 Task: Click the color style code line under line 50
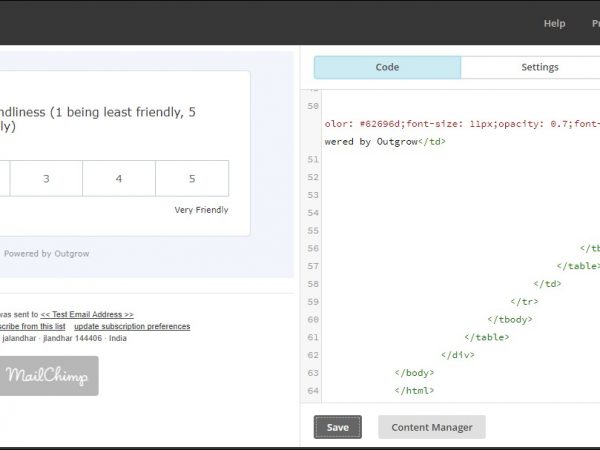460,124
